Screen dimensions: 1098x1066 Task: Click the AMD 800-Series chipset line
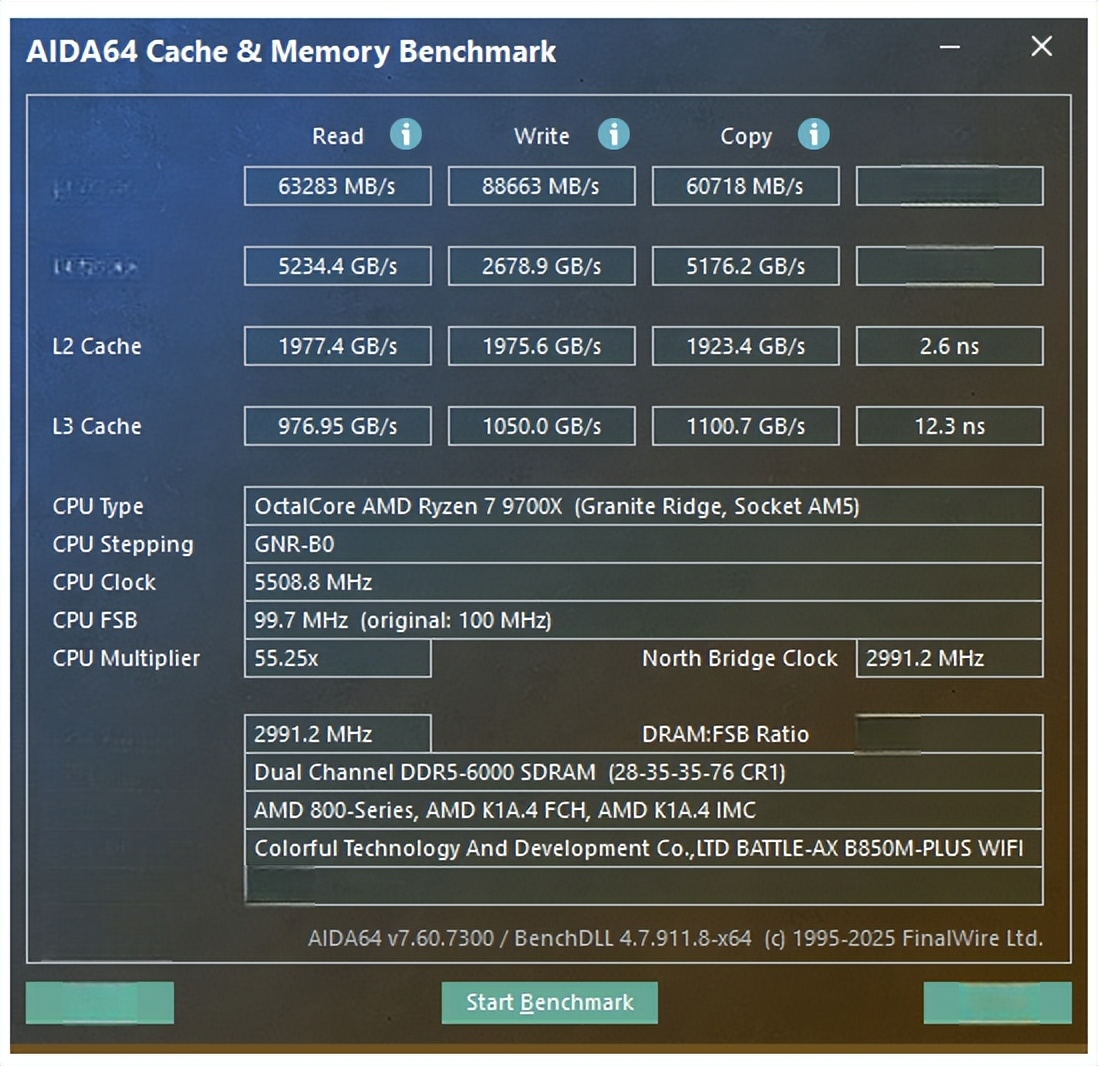coord(644,810)
